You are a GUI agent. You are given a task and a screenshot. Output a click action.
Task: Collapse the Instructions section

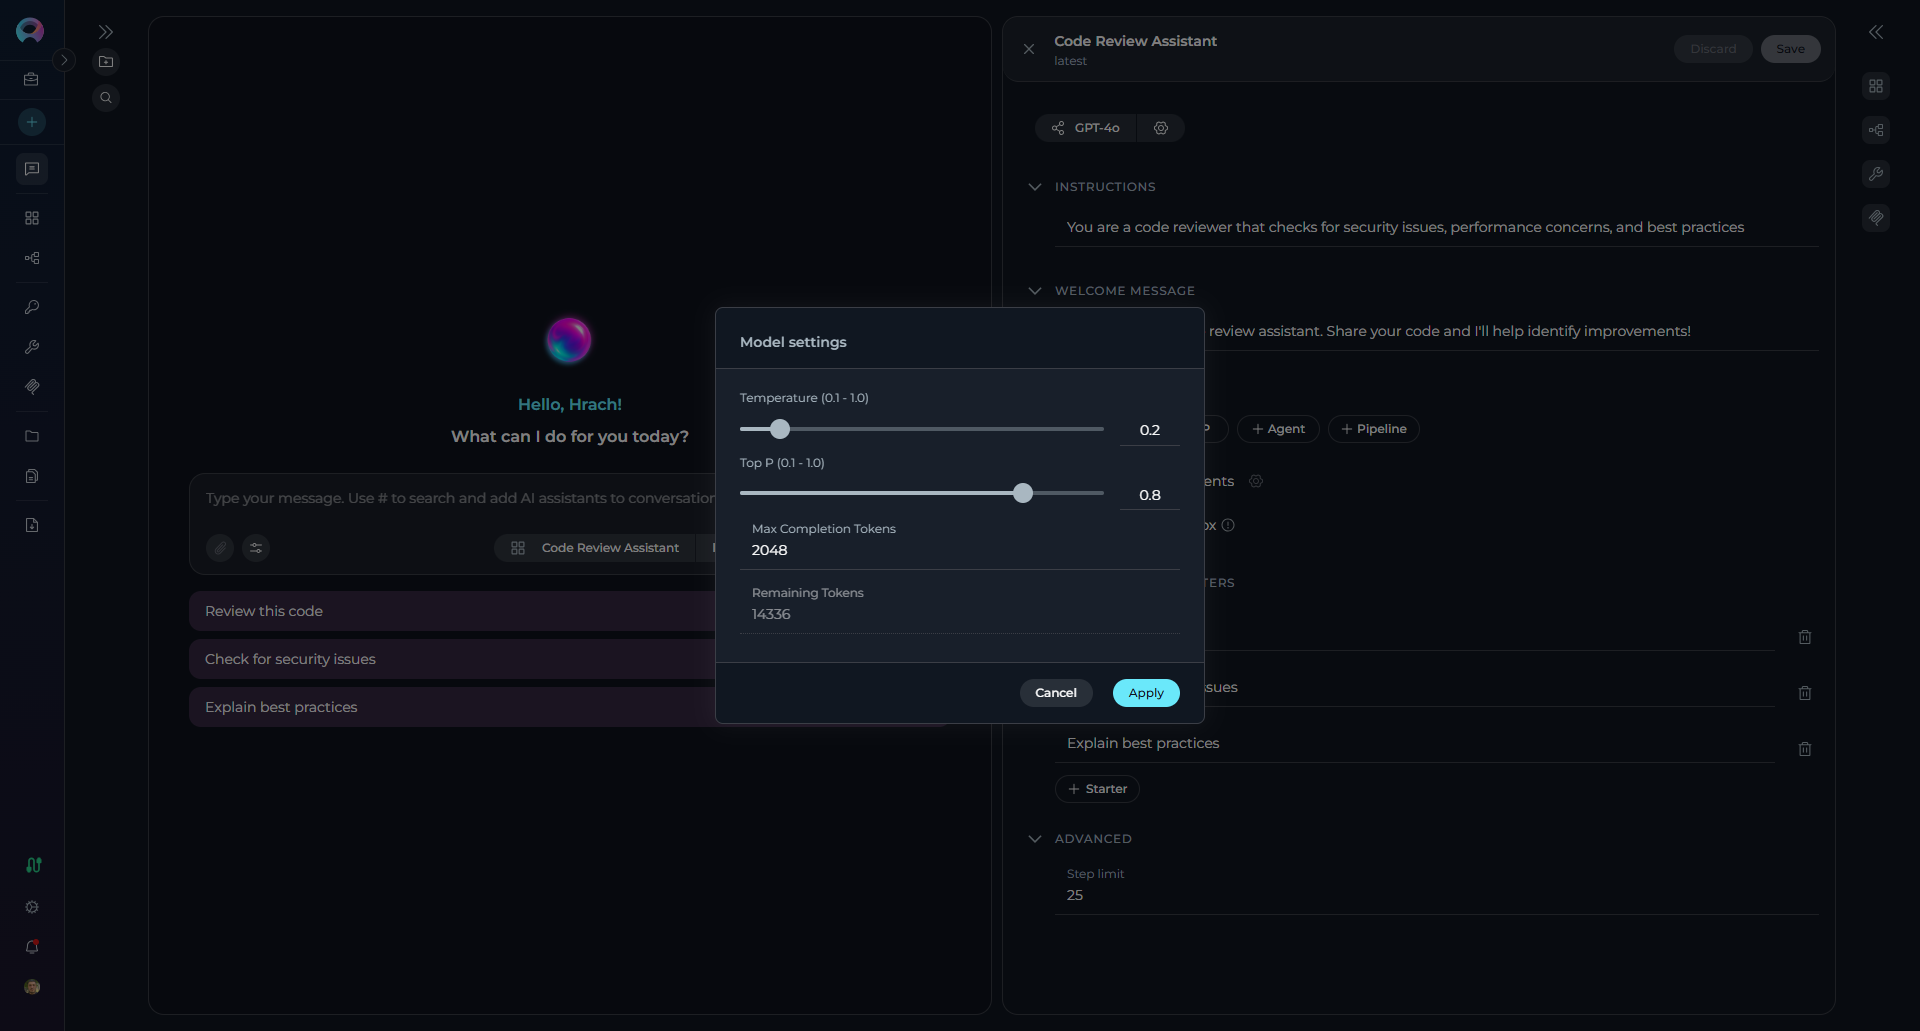click(x=1035, y=187)
